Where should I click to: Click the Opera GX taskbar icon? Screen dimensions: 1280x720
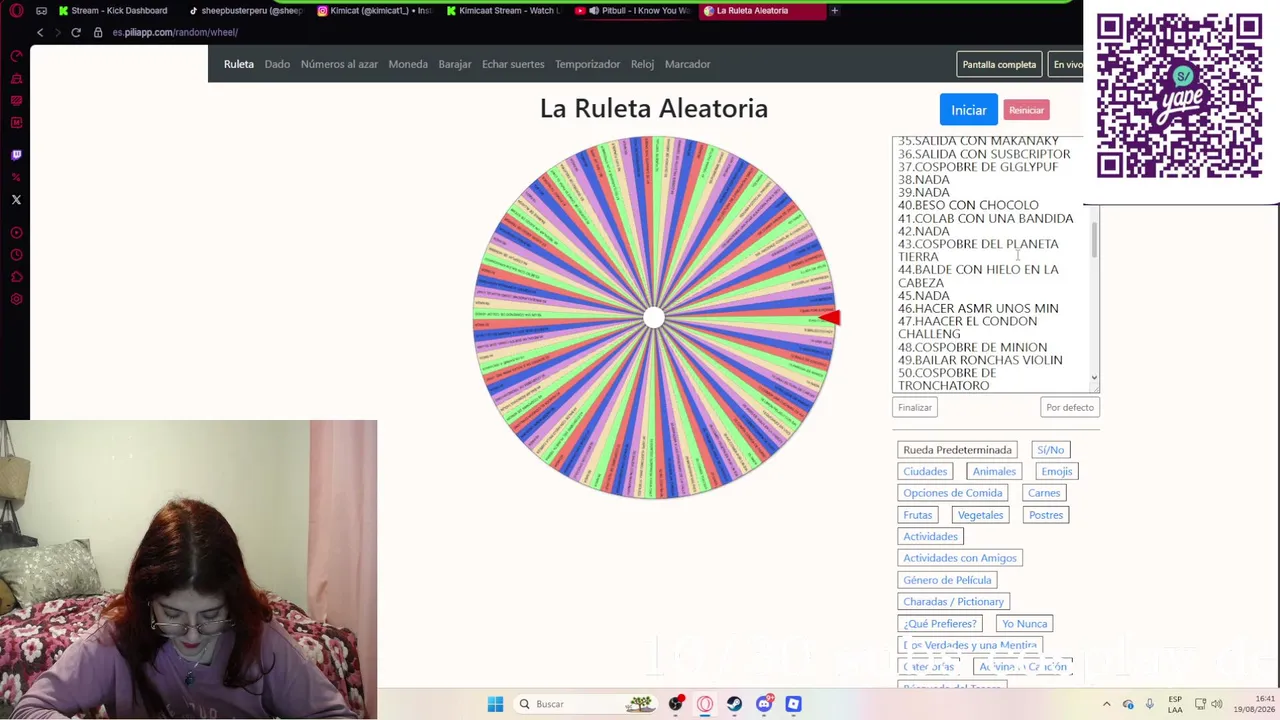[705, 704]
